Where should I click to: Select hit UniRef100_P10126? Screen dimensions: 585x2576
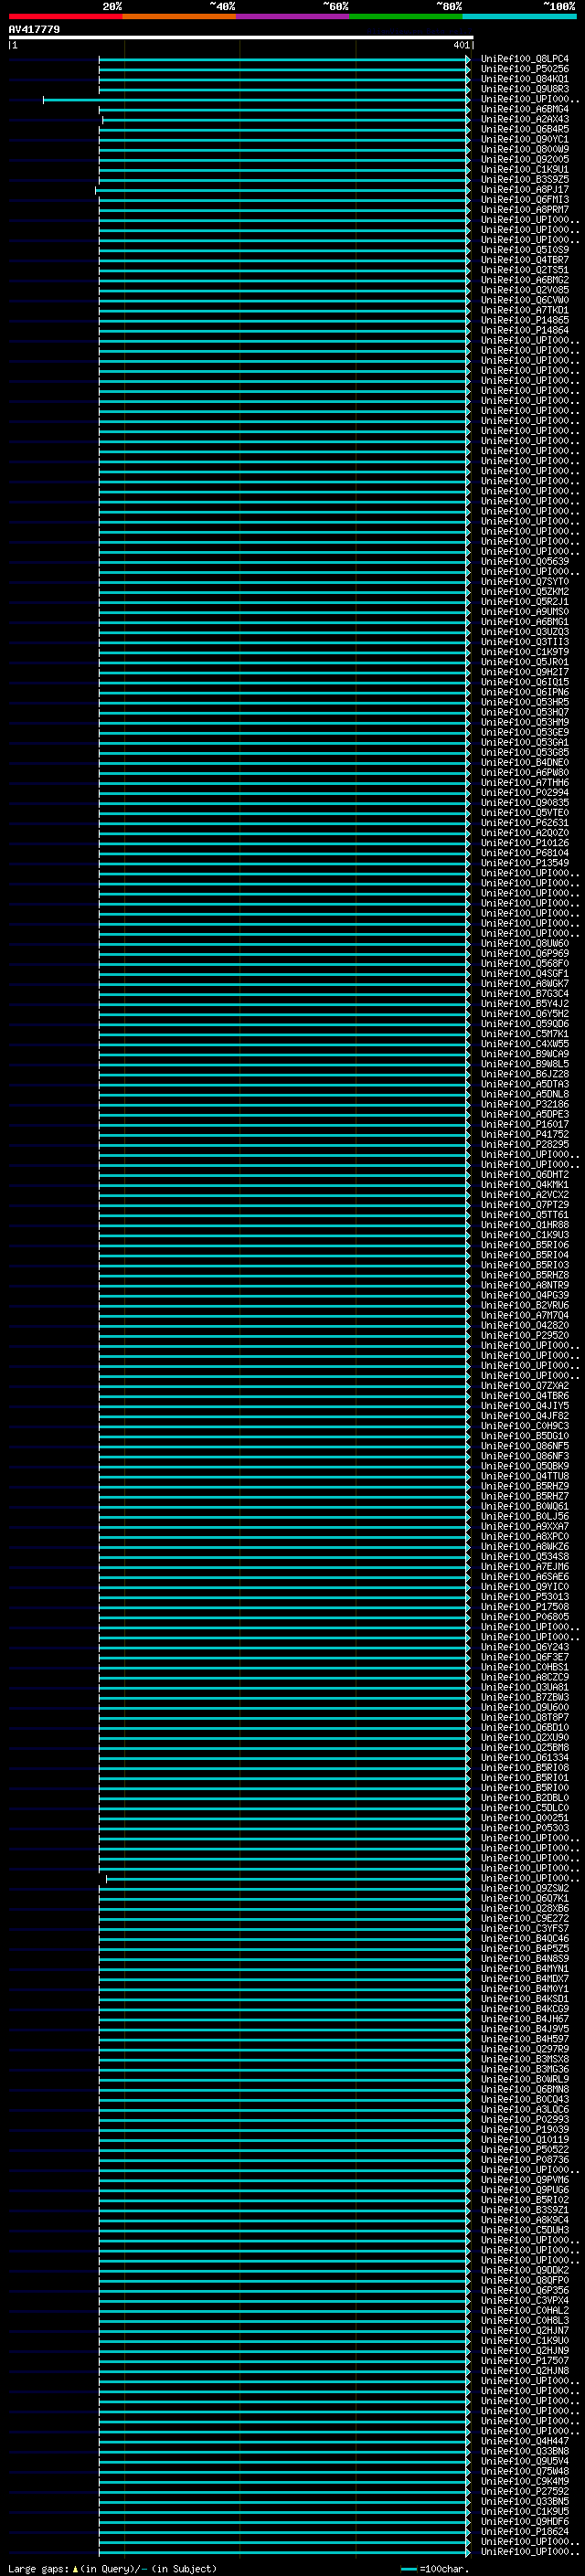point(525,843)
